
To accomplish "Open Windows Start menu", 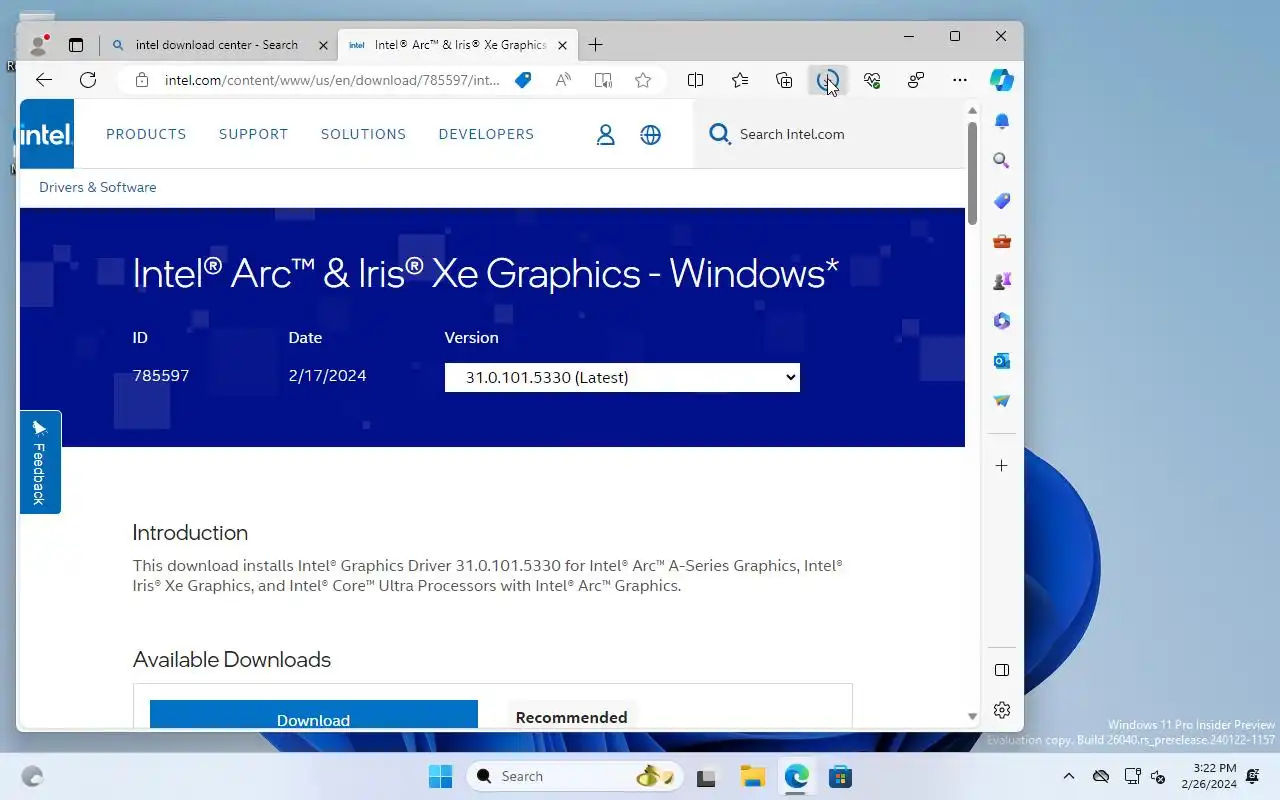I will pos(440,776).
